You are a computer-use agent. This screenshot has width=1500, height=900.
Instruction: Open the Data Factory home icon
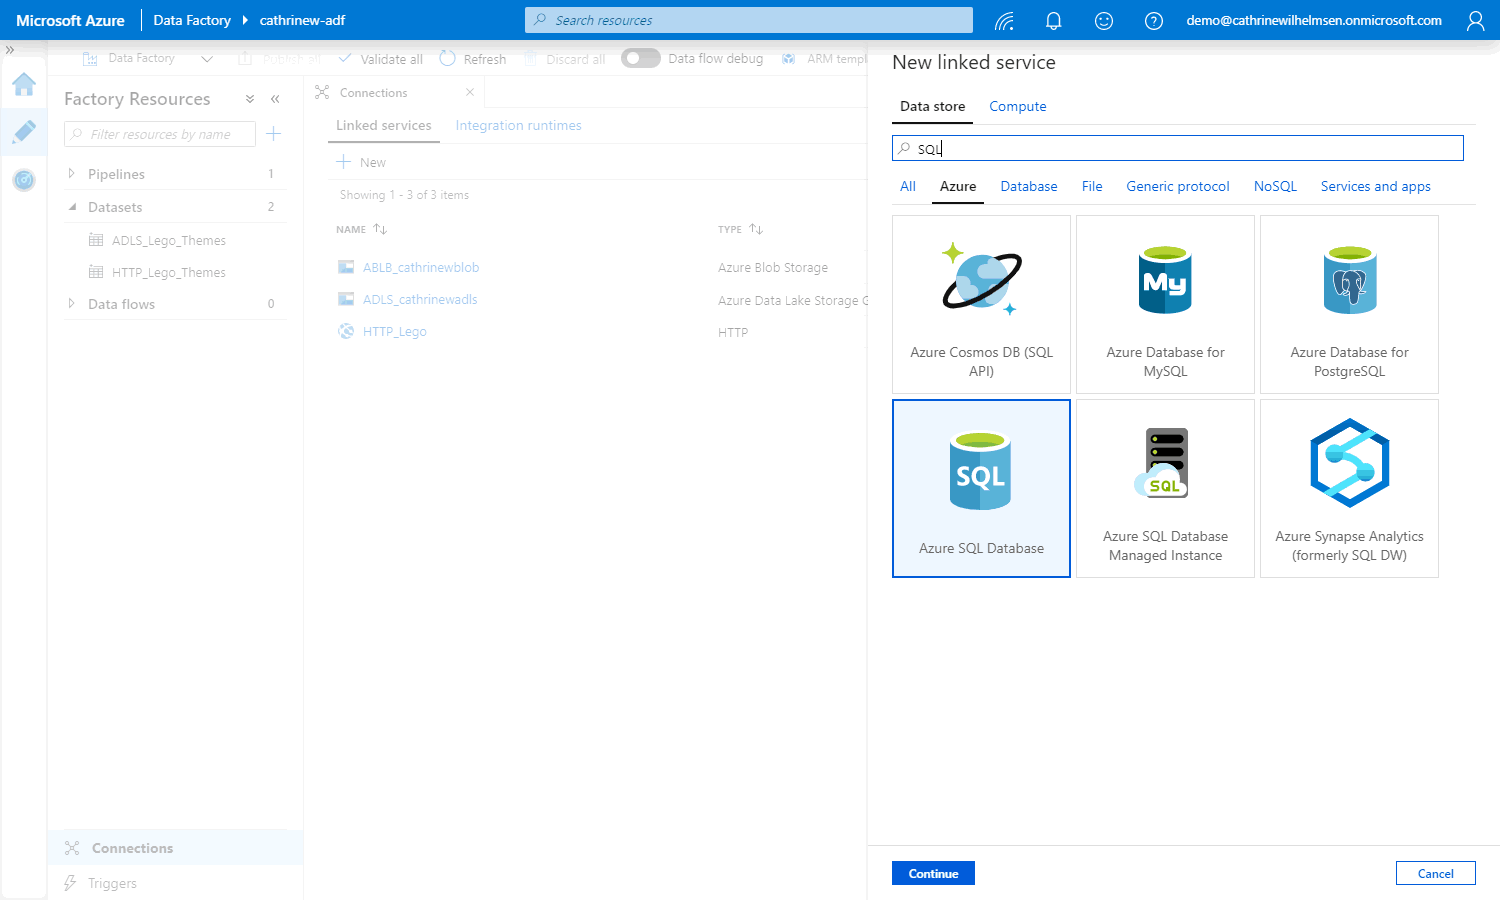click(x=24, y=85)
